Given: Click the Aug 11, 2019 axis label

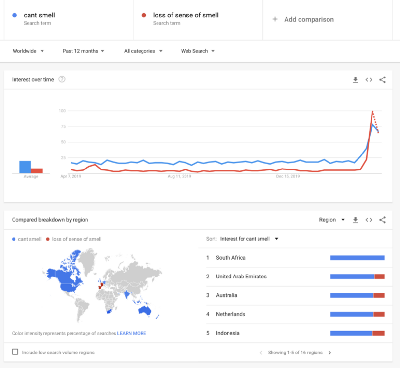Looking at the screenshot, I should coord(179,176).
